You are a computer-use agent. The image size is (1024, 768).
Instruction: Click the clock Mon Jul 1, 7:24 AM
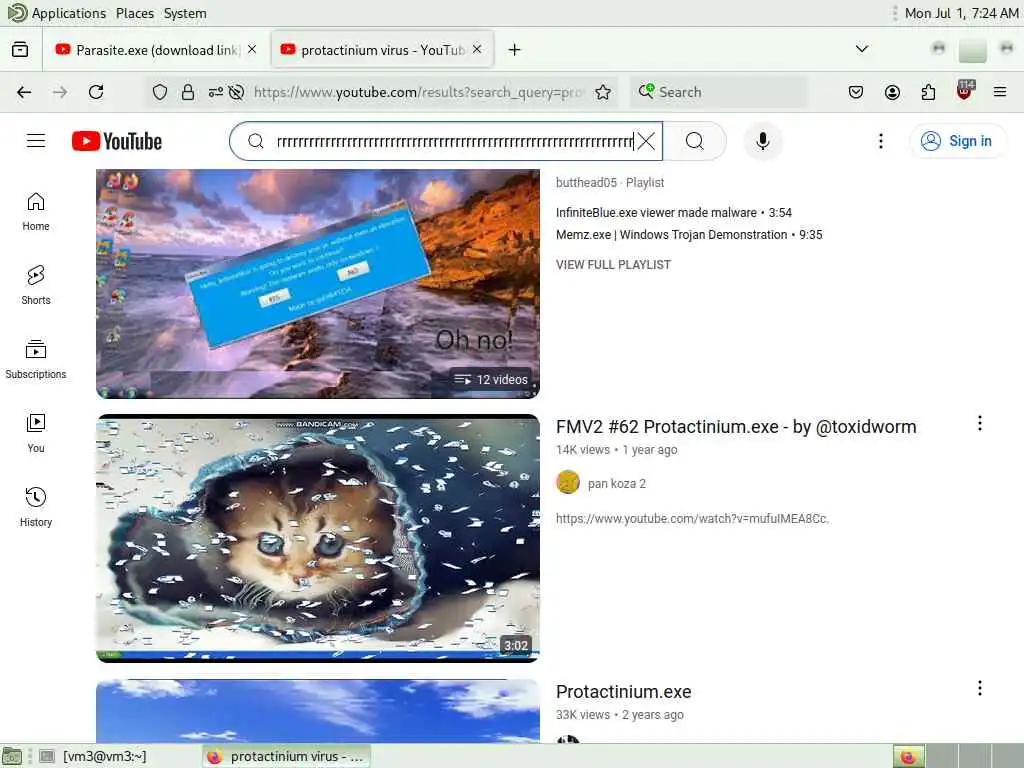pyautogui.click(x=961, y=13)
